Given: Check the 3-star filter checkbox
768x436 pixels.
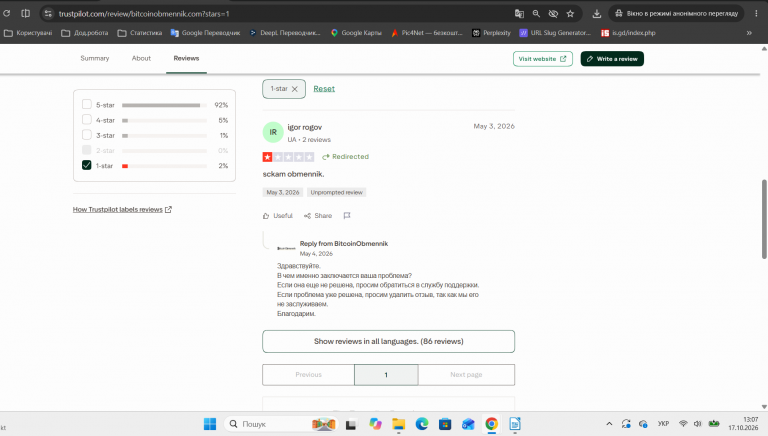Looking at the screenshot, I should (x=87, y=135).
